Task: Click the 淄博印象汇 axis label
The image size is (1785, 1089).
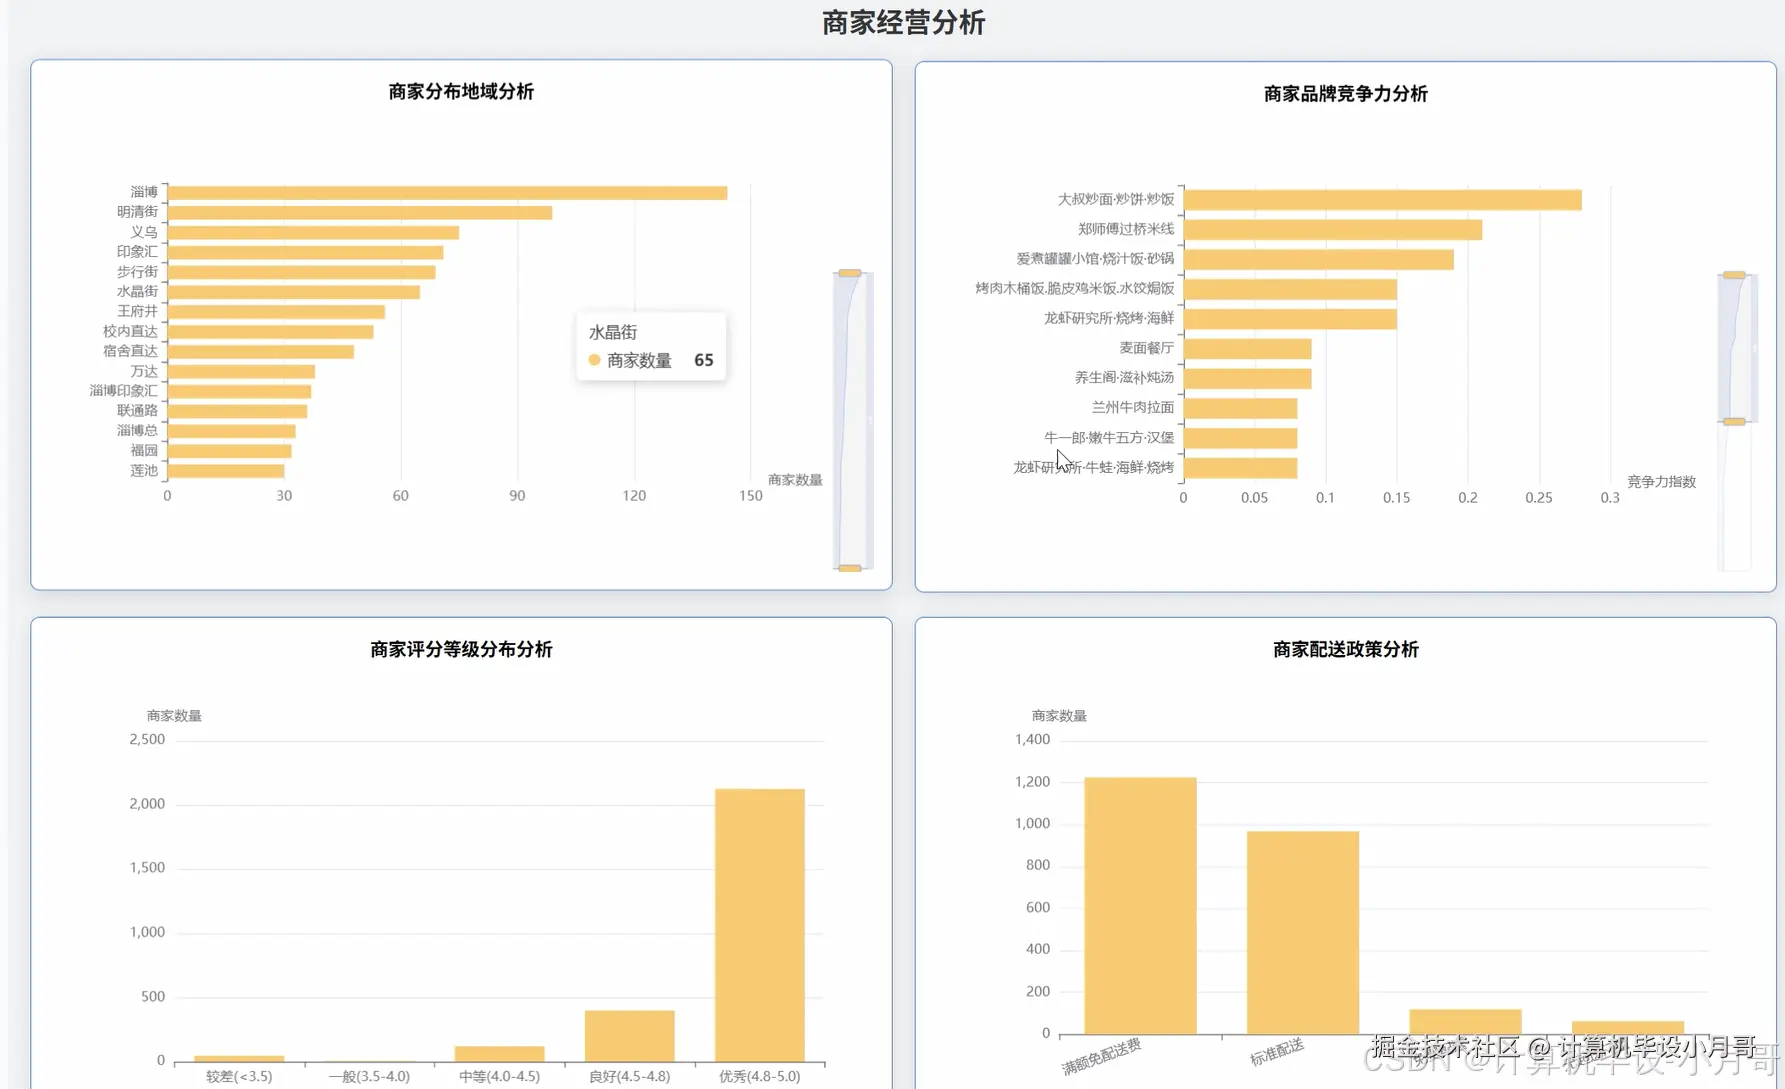Action: (123, 391)
